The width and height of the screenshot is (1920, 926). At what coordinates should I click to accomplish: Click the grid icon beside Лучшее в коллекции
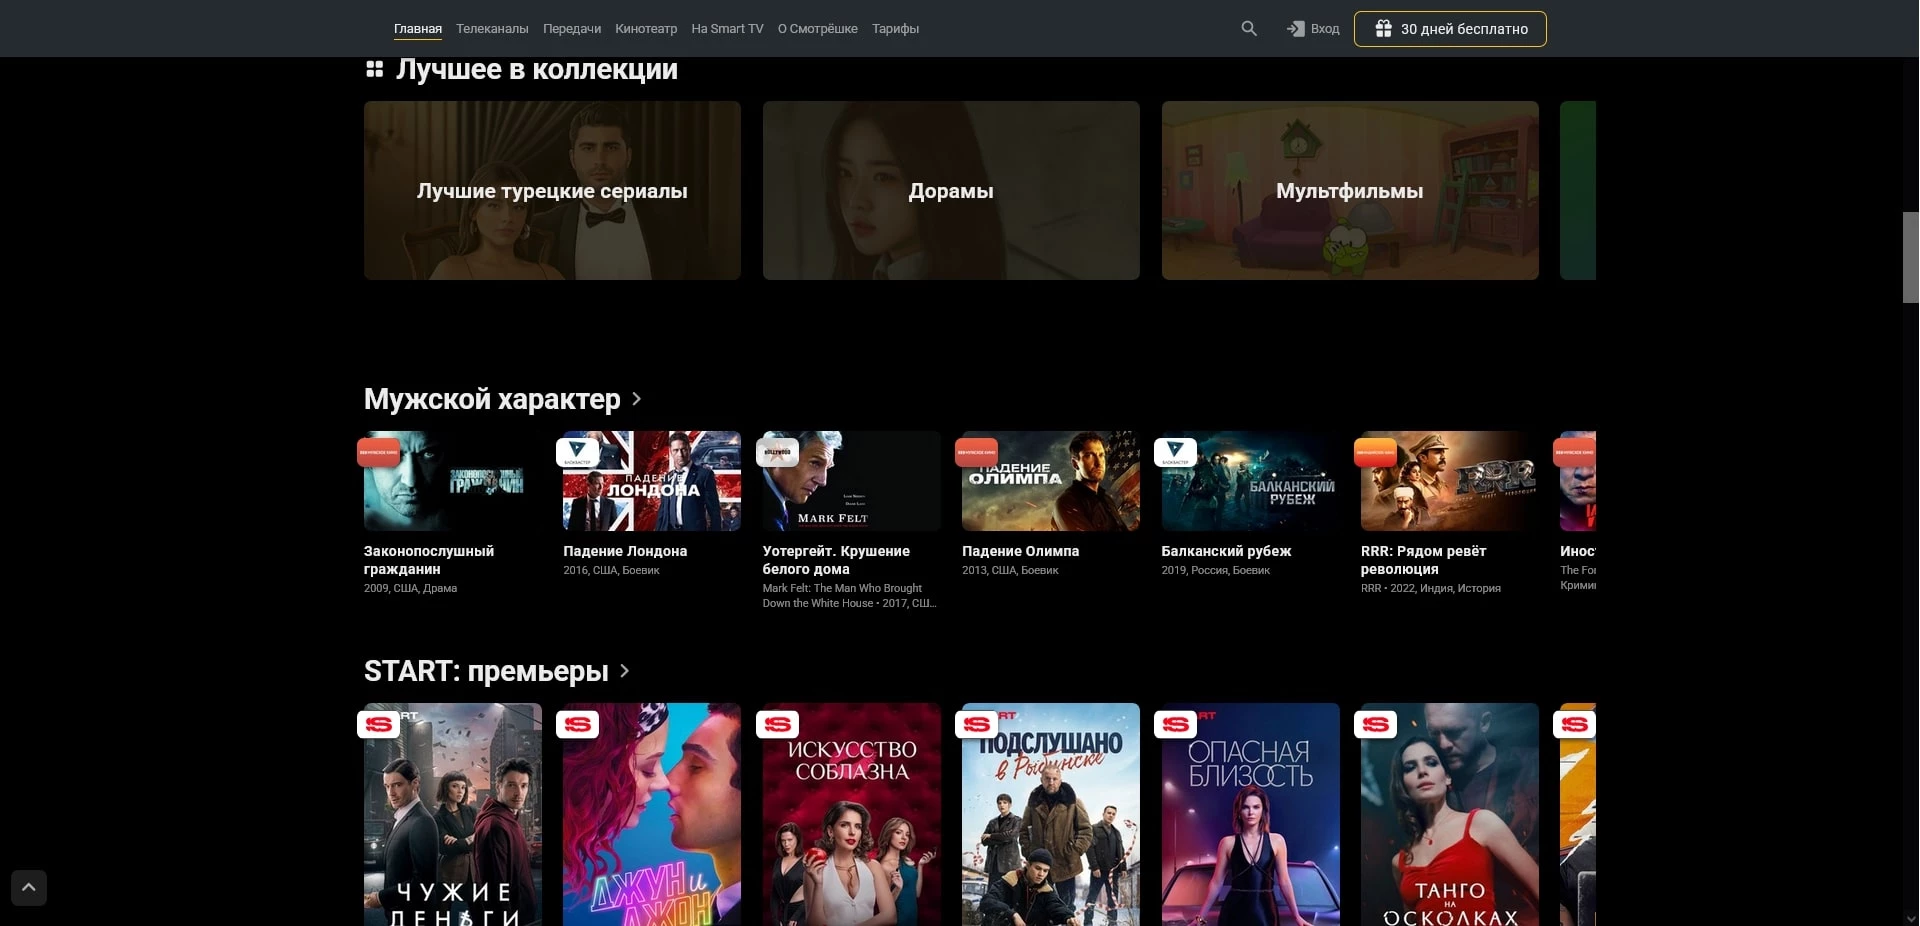(x=375, y=69)
